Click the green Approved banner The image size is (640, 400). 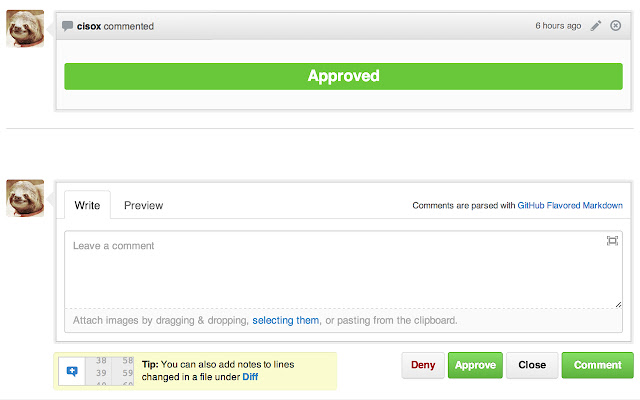coord(343,76)
